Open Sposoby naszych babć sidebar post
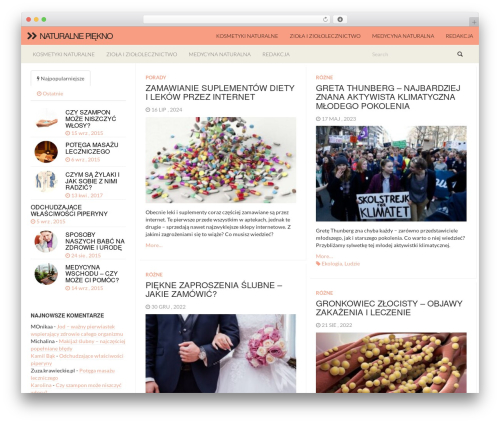 [95, 241]
